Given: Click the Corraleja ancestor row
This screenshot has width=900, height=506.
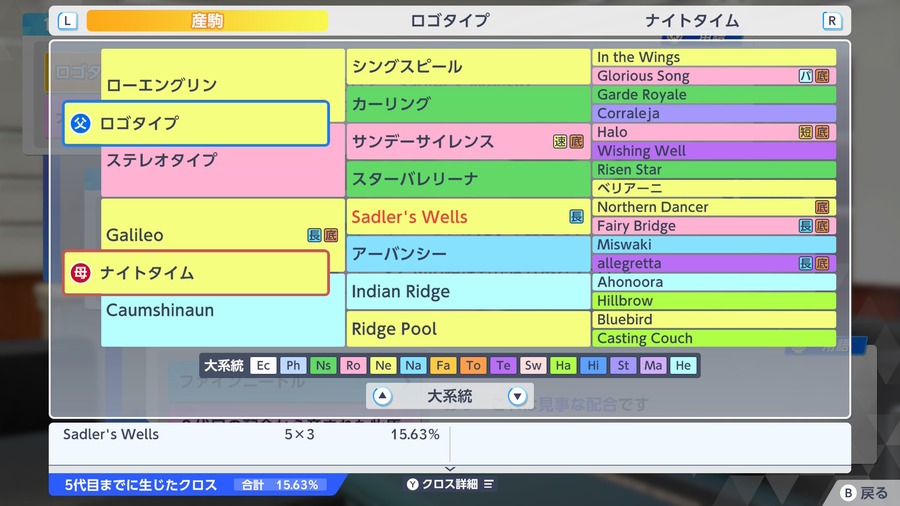Looking at the screenshot, I should coord(714,114).
